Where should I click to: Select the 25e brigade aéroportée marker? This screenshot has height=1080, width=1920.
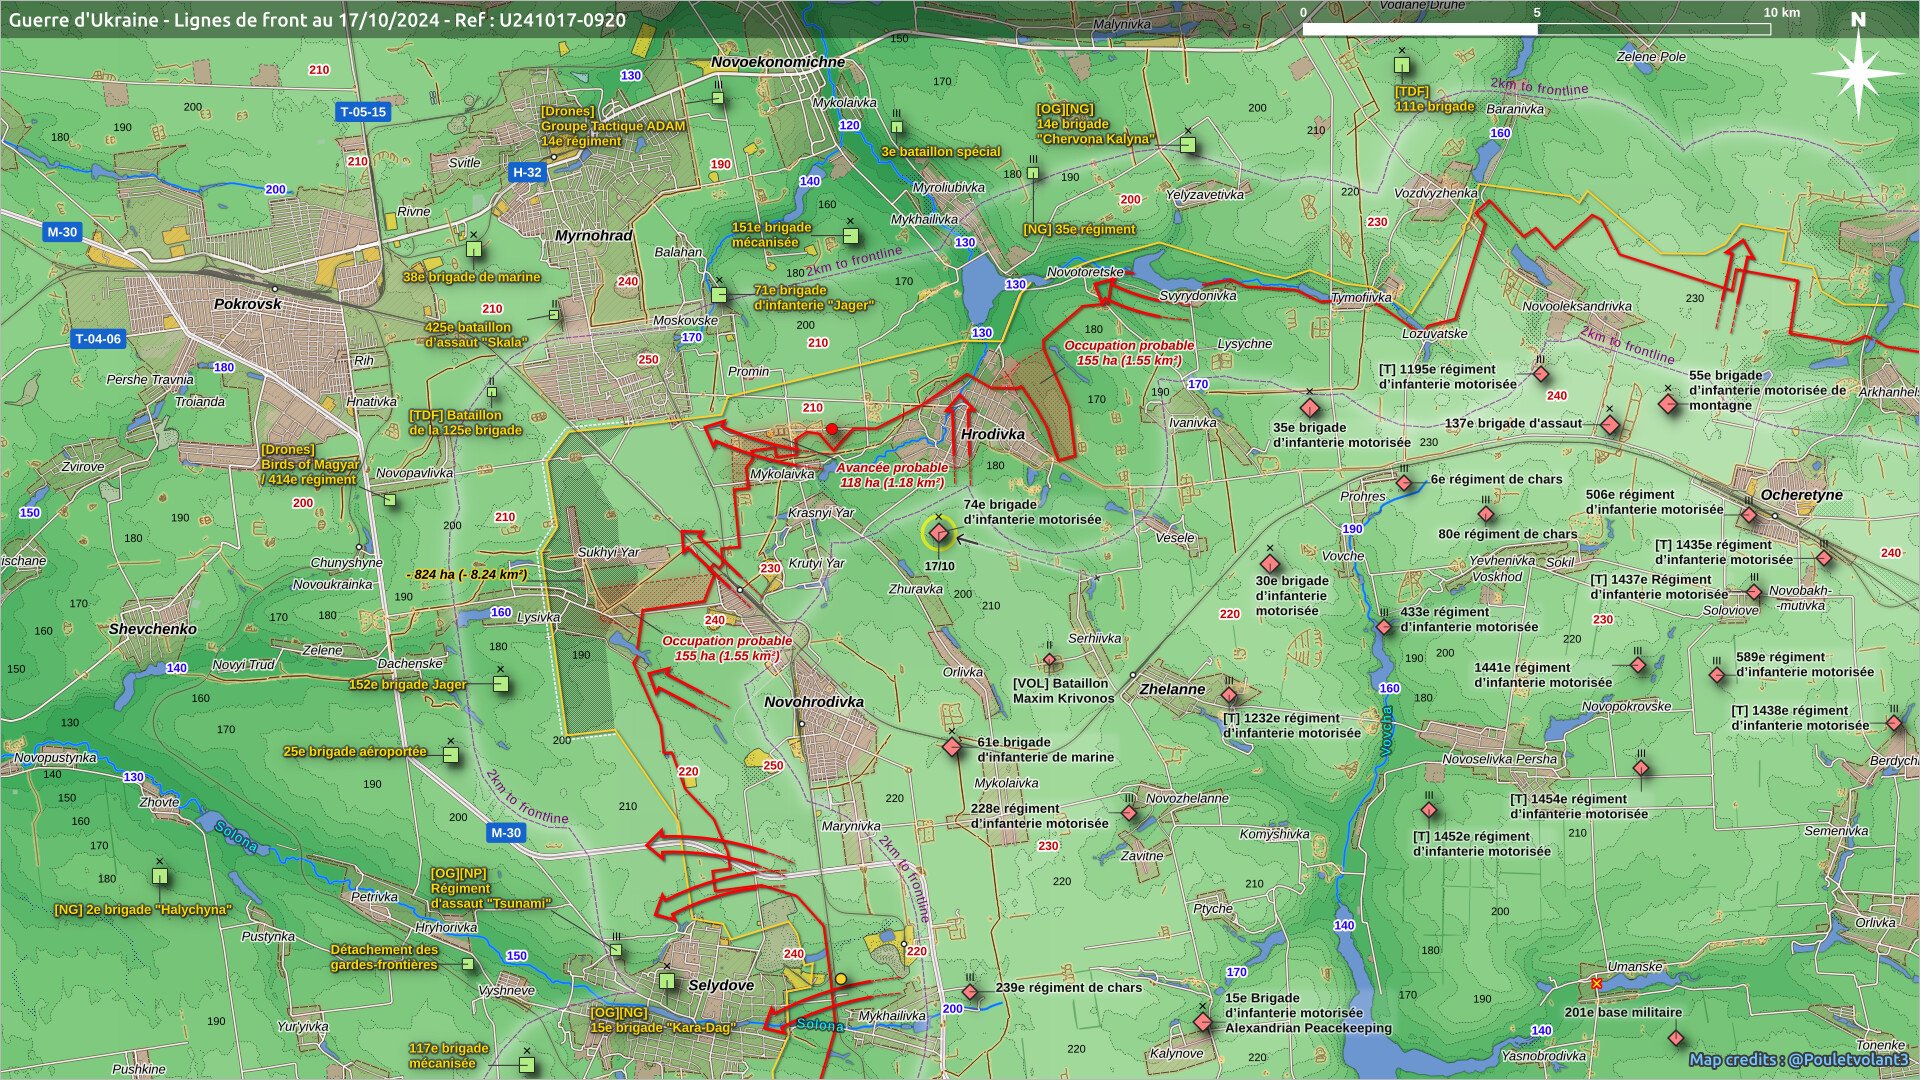[451, 756]
